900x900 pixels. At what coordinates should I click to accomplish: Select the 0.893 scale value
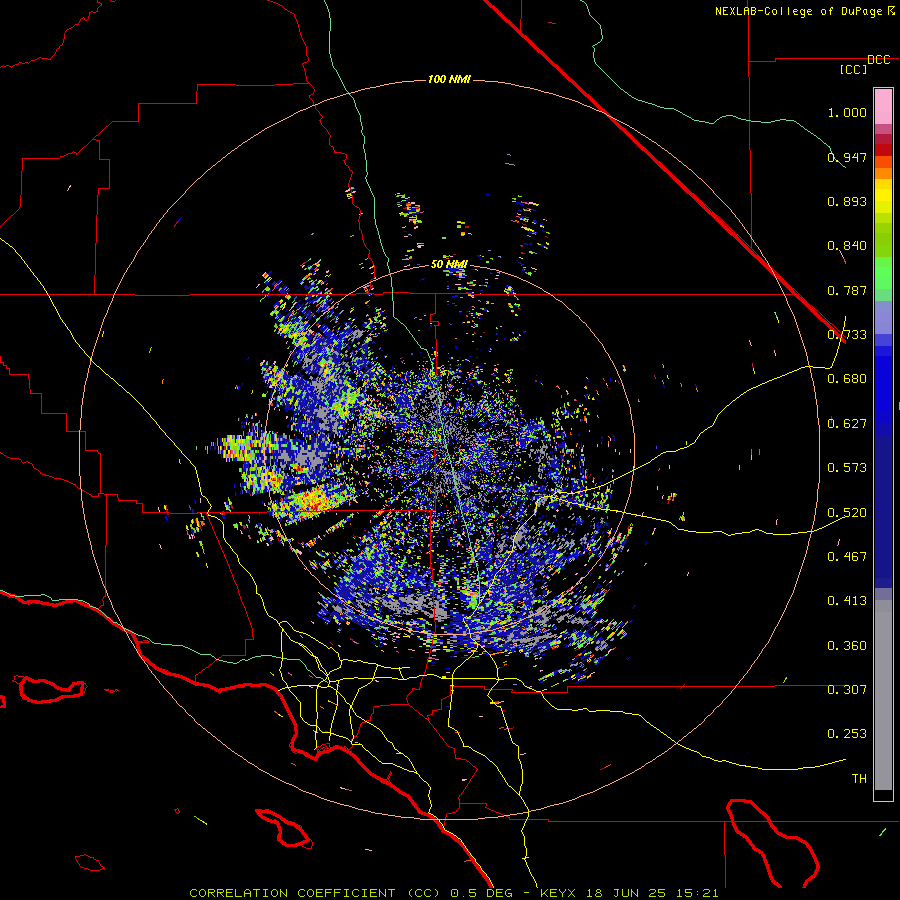(847, 201)
